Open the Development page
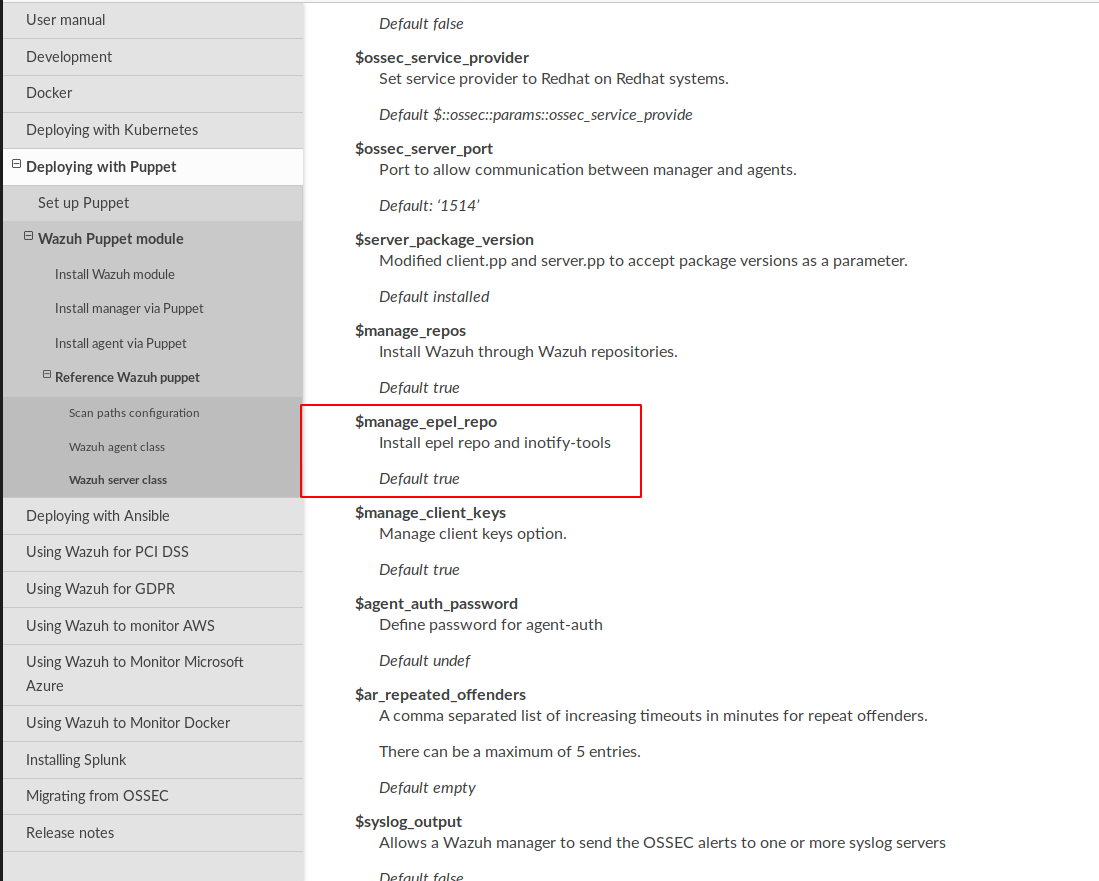The width and height of the screenshot is (1099, 881). coord(69,56)
